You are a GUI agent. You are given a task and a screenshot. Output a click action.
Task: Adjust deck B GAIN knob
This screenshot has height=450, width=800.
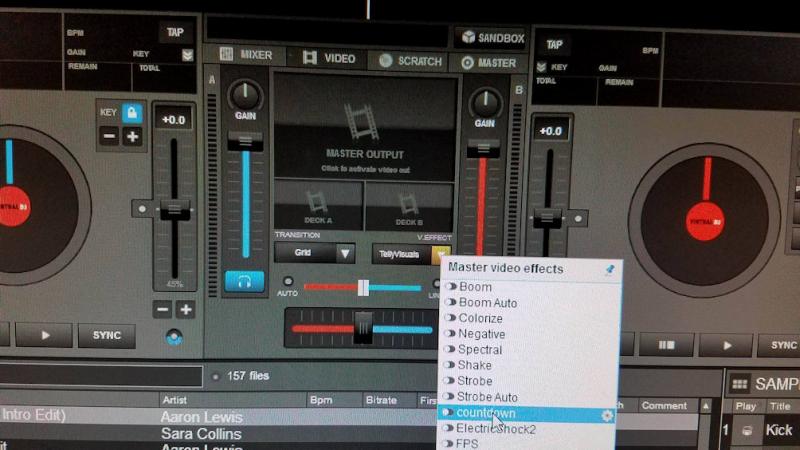[x=485, y=102]
